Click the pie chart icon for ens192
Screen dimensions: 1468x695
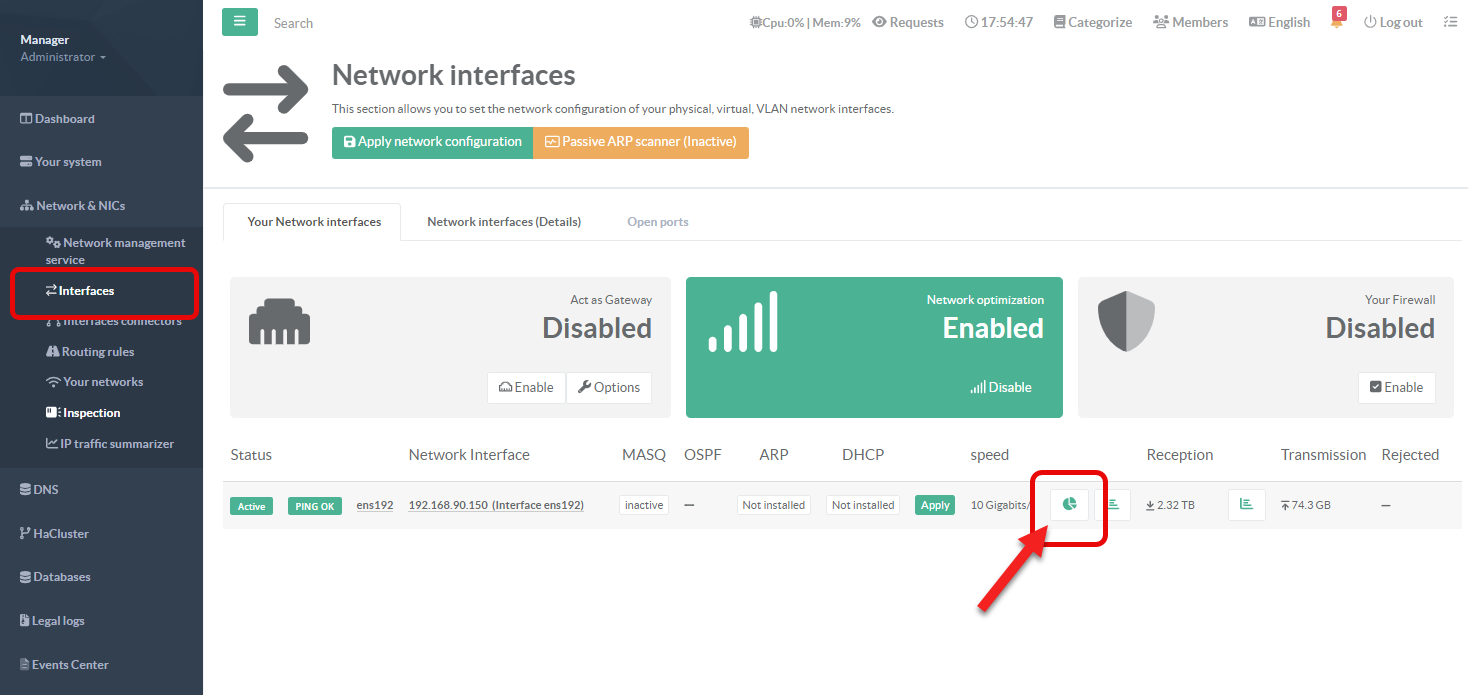[x=1069, y=505]
